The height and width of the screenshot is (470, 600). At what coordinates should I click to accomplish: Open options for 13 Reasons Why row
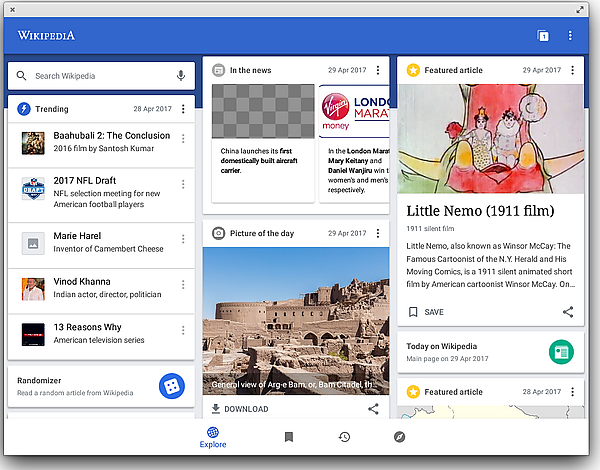coord(183,330)
